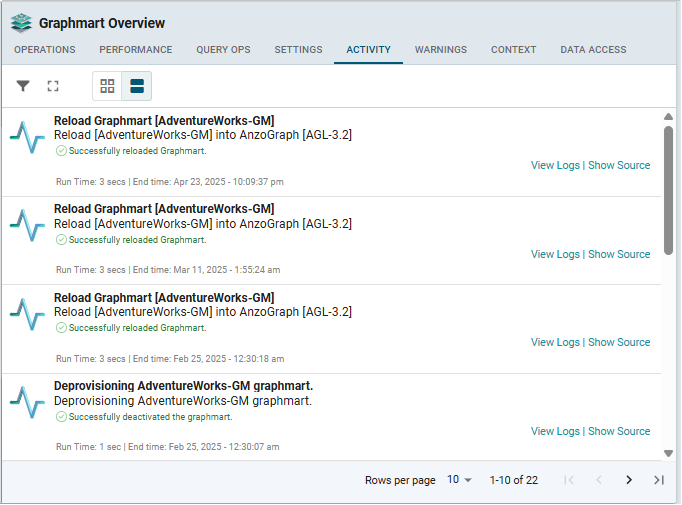Switch to list row view
Image resolution: width=682 pixels, height=505 pixels.
click(x=137, y=86)
